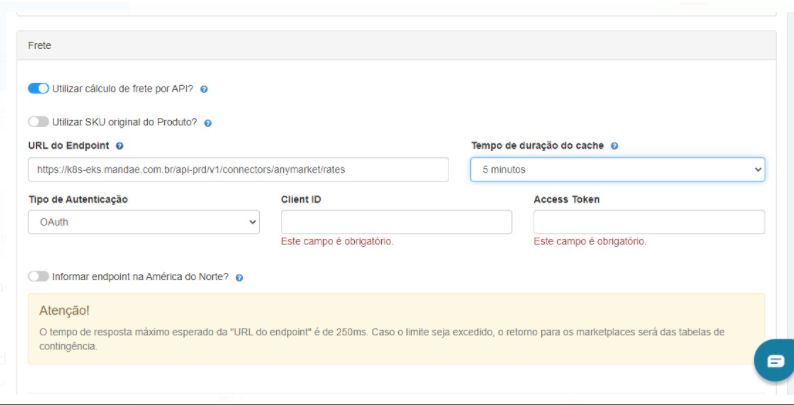This screenshot has height=405, width=794.
Task: Open 'Tempo de duração do cache' dropdown
Action: click(x=617, y=170)
